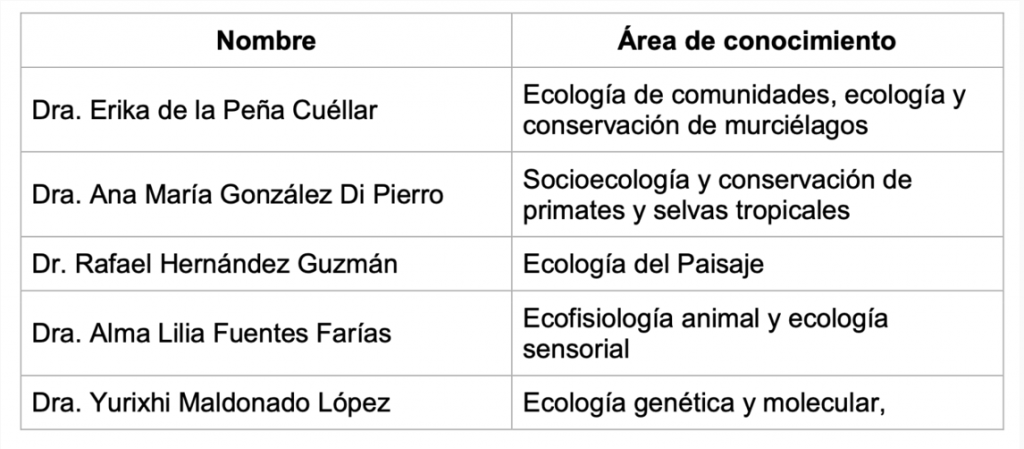Select the Dra. Ana María González Di Pierro cell
1024x449 pixels.
pyautogui.click(x=266, y=194)
